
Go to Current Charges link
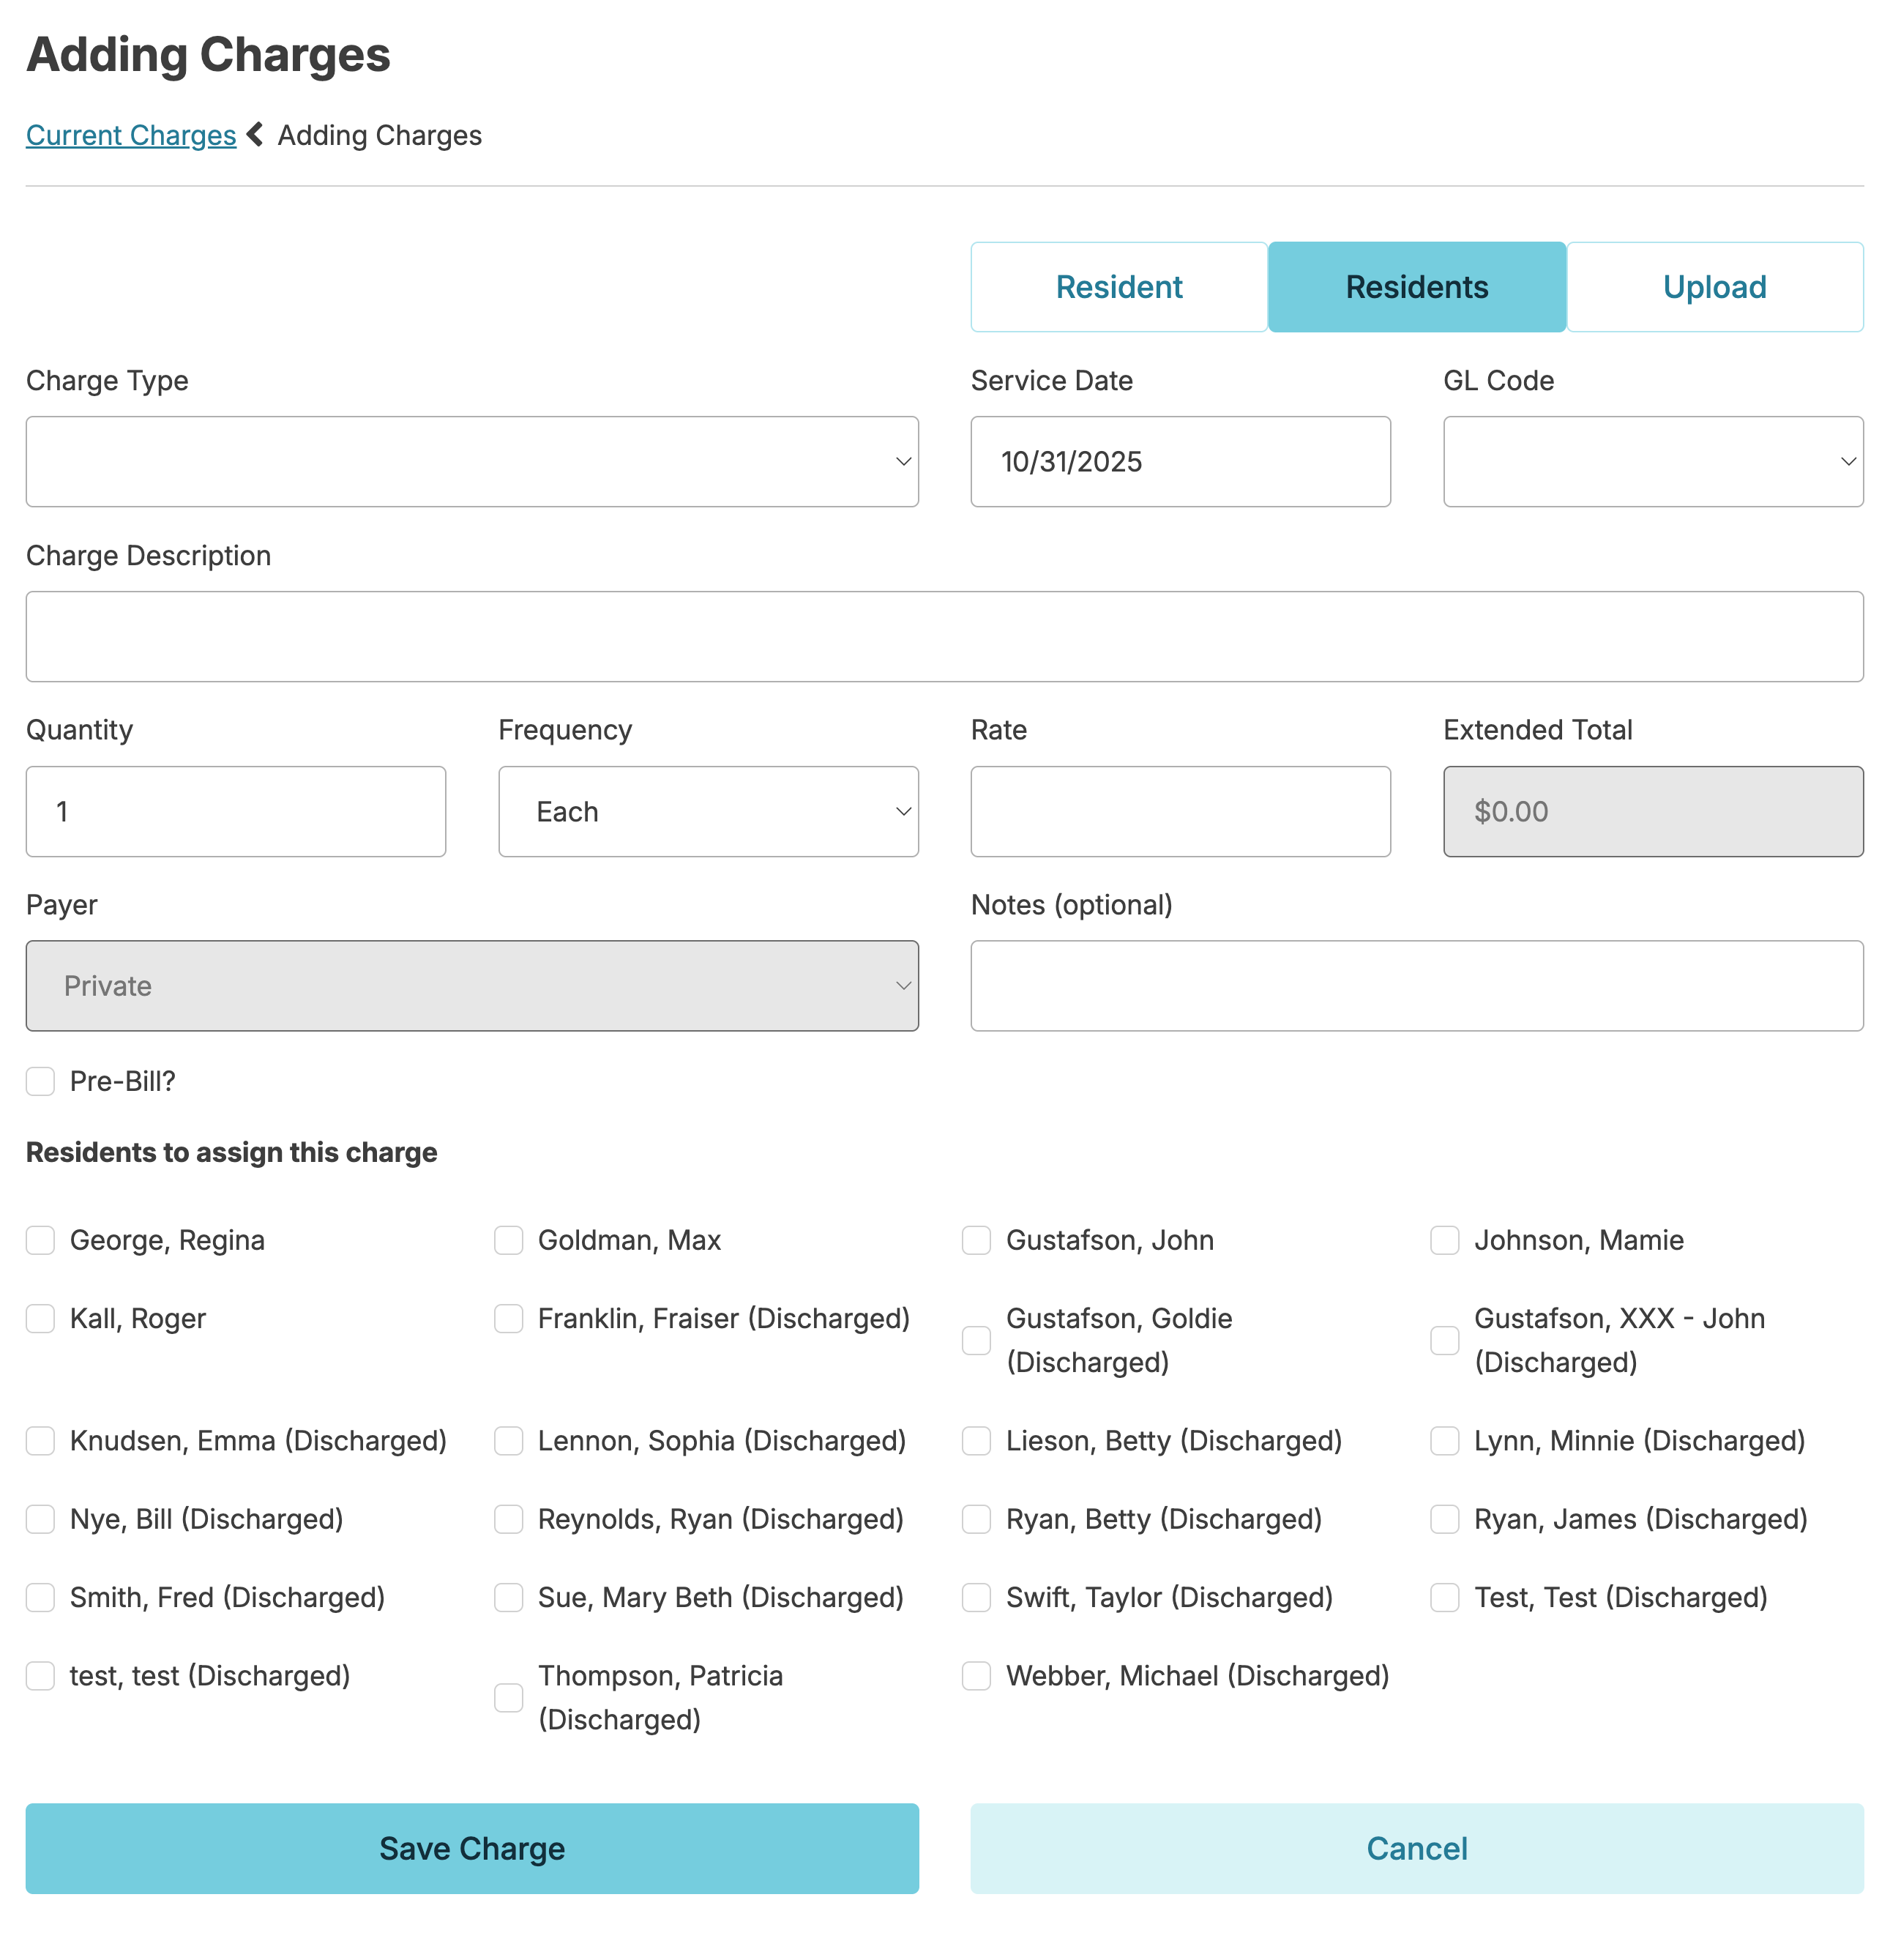coord(131,135)
